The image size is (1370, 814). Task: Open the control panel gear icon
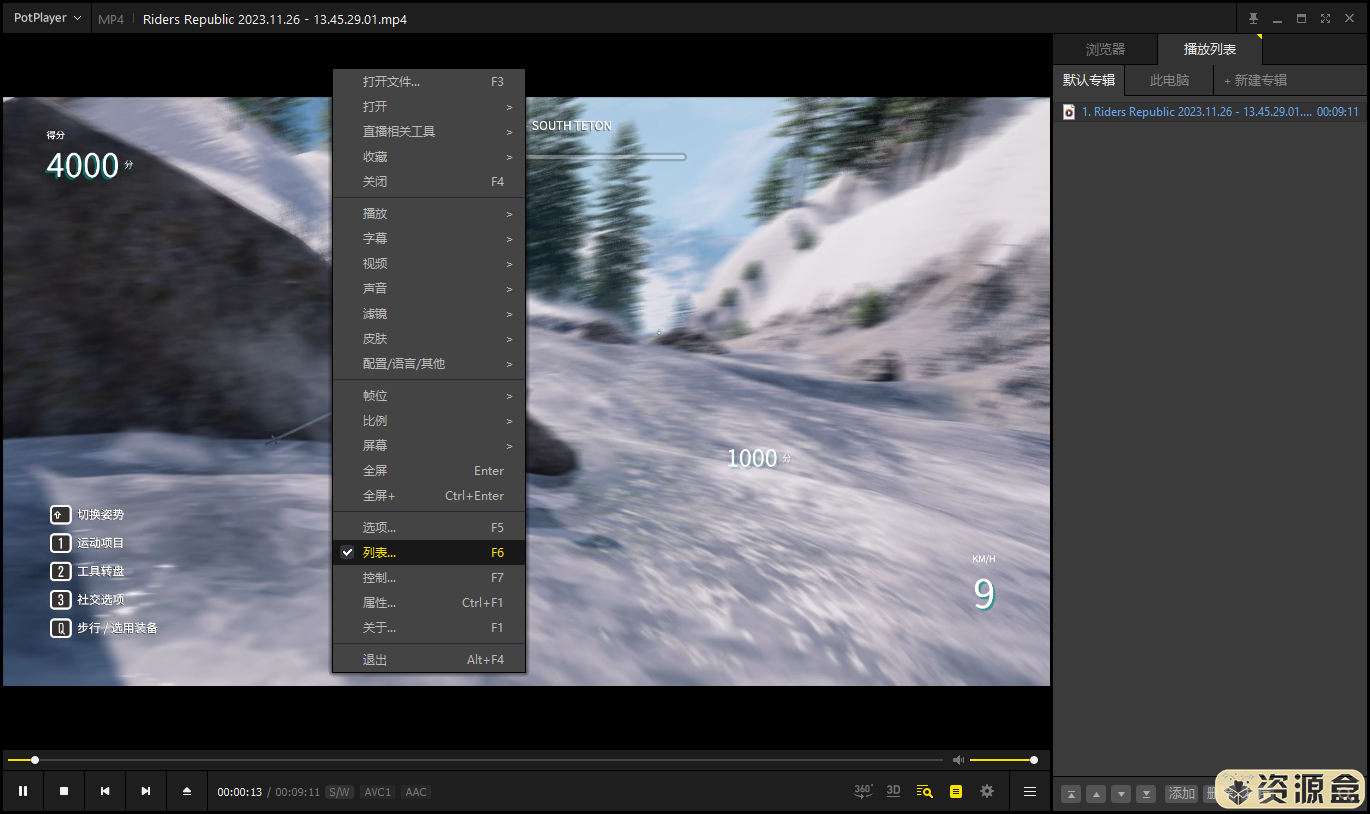[x=987, y=791]
